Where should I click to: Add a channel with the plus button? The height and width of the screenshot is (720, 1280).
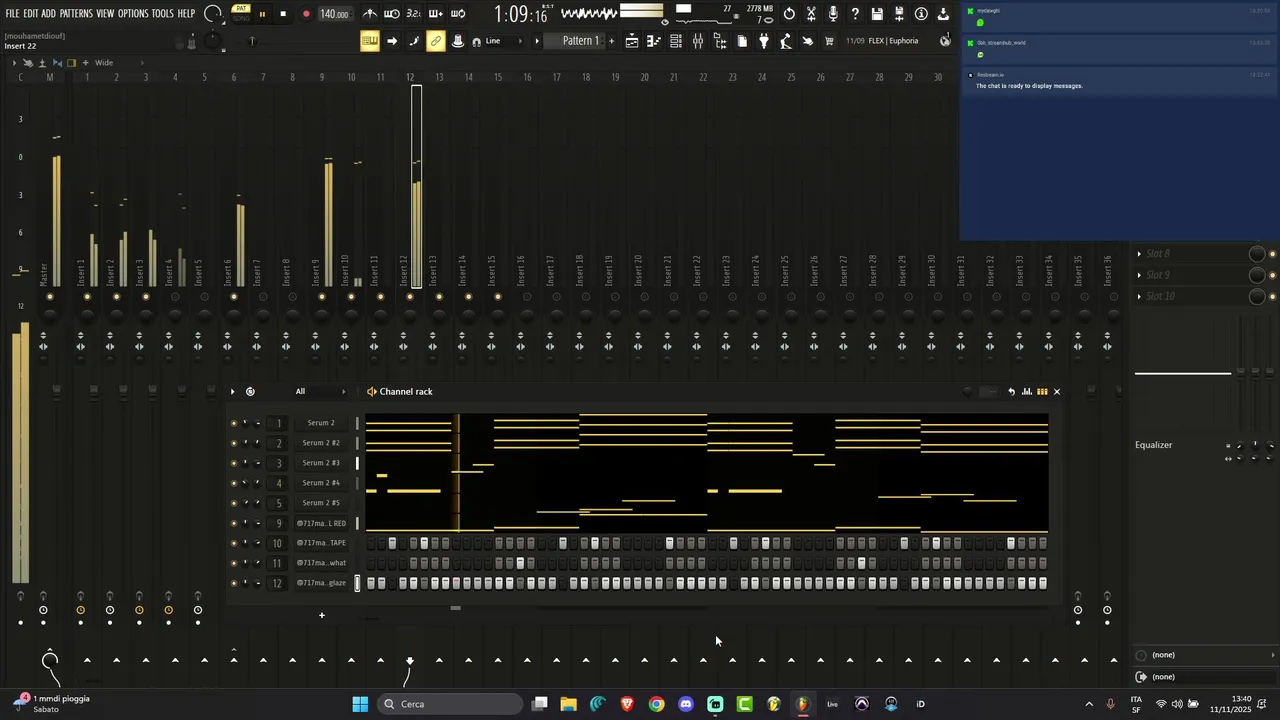(x=322, y=615)
